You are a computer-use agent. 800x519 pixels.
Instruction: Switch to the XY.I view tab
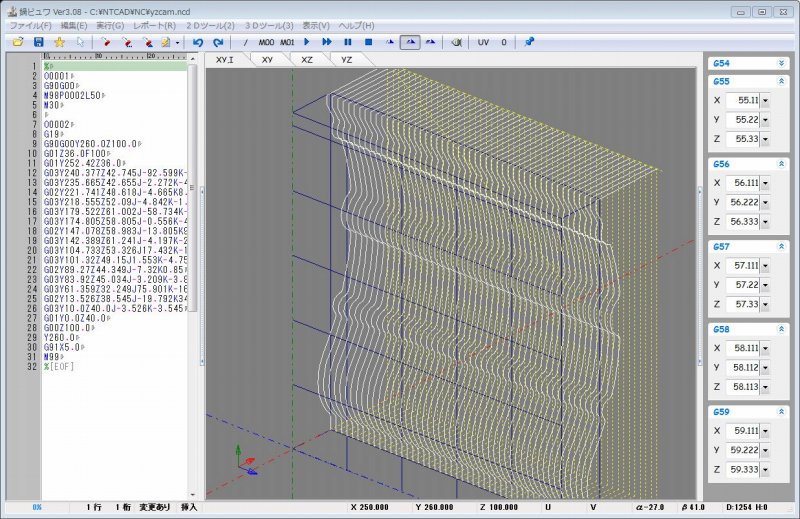point(224,60)
